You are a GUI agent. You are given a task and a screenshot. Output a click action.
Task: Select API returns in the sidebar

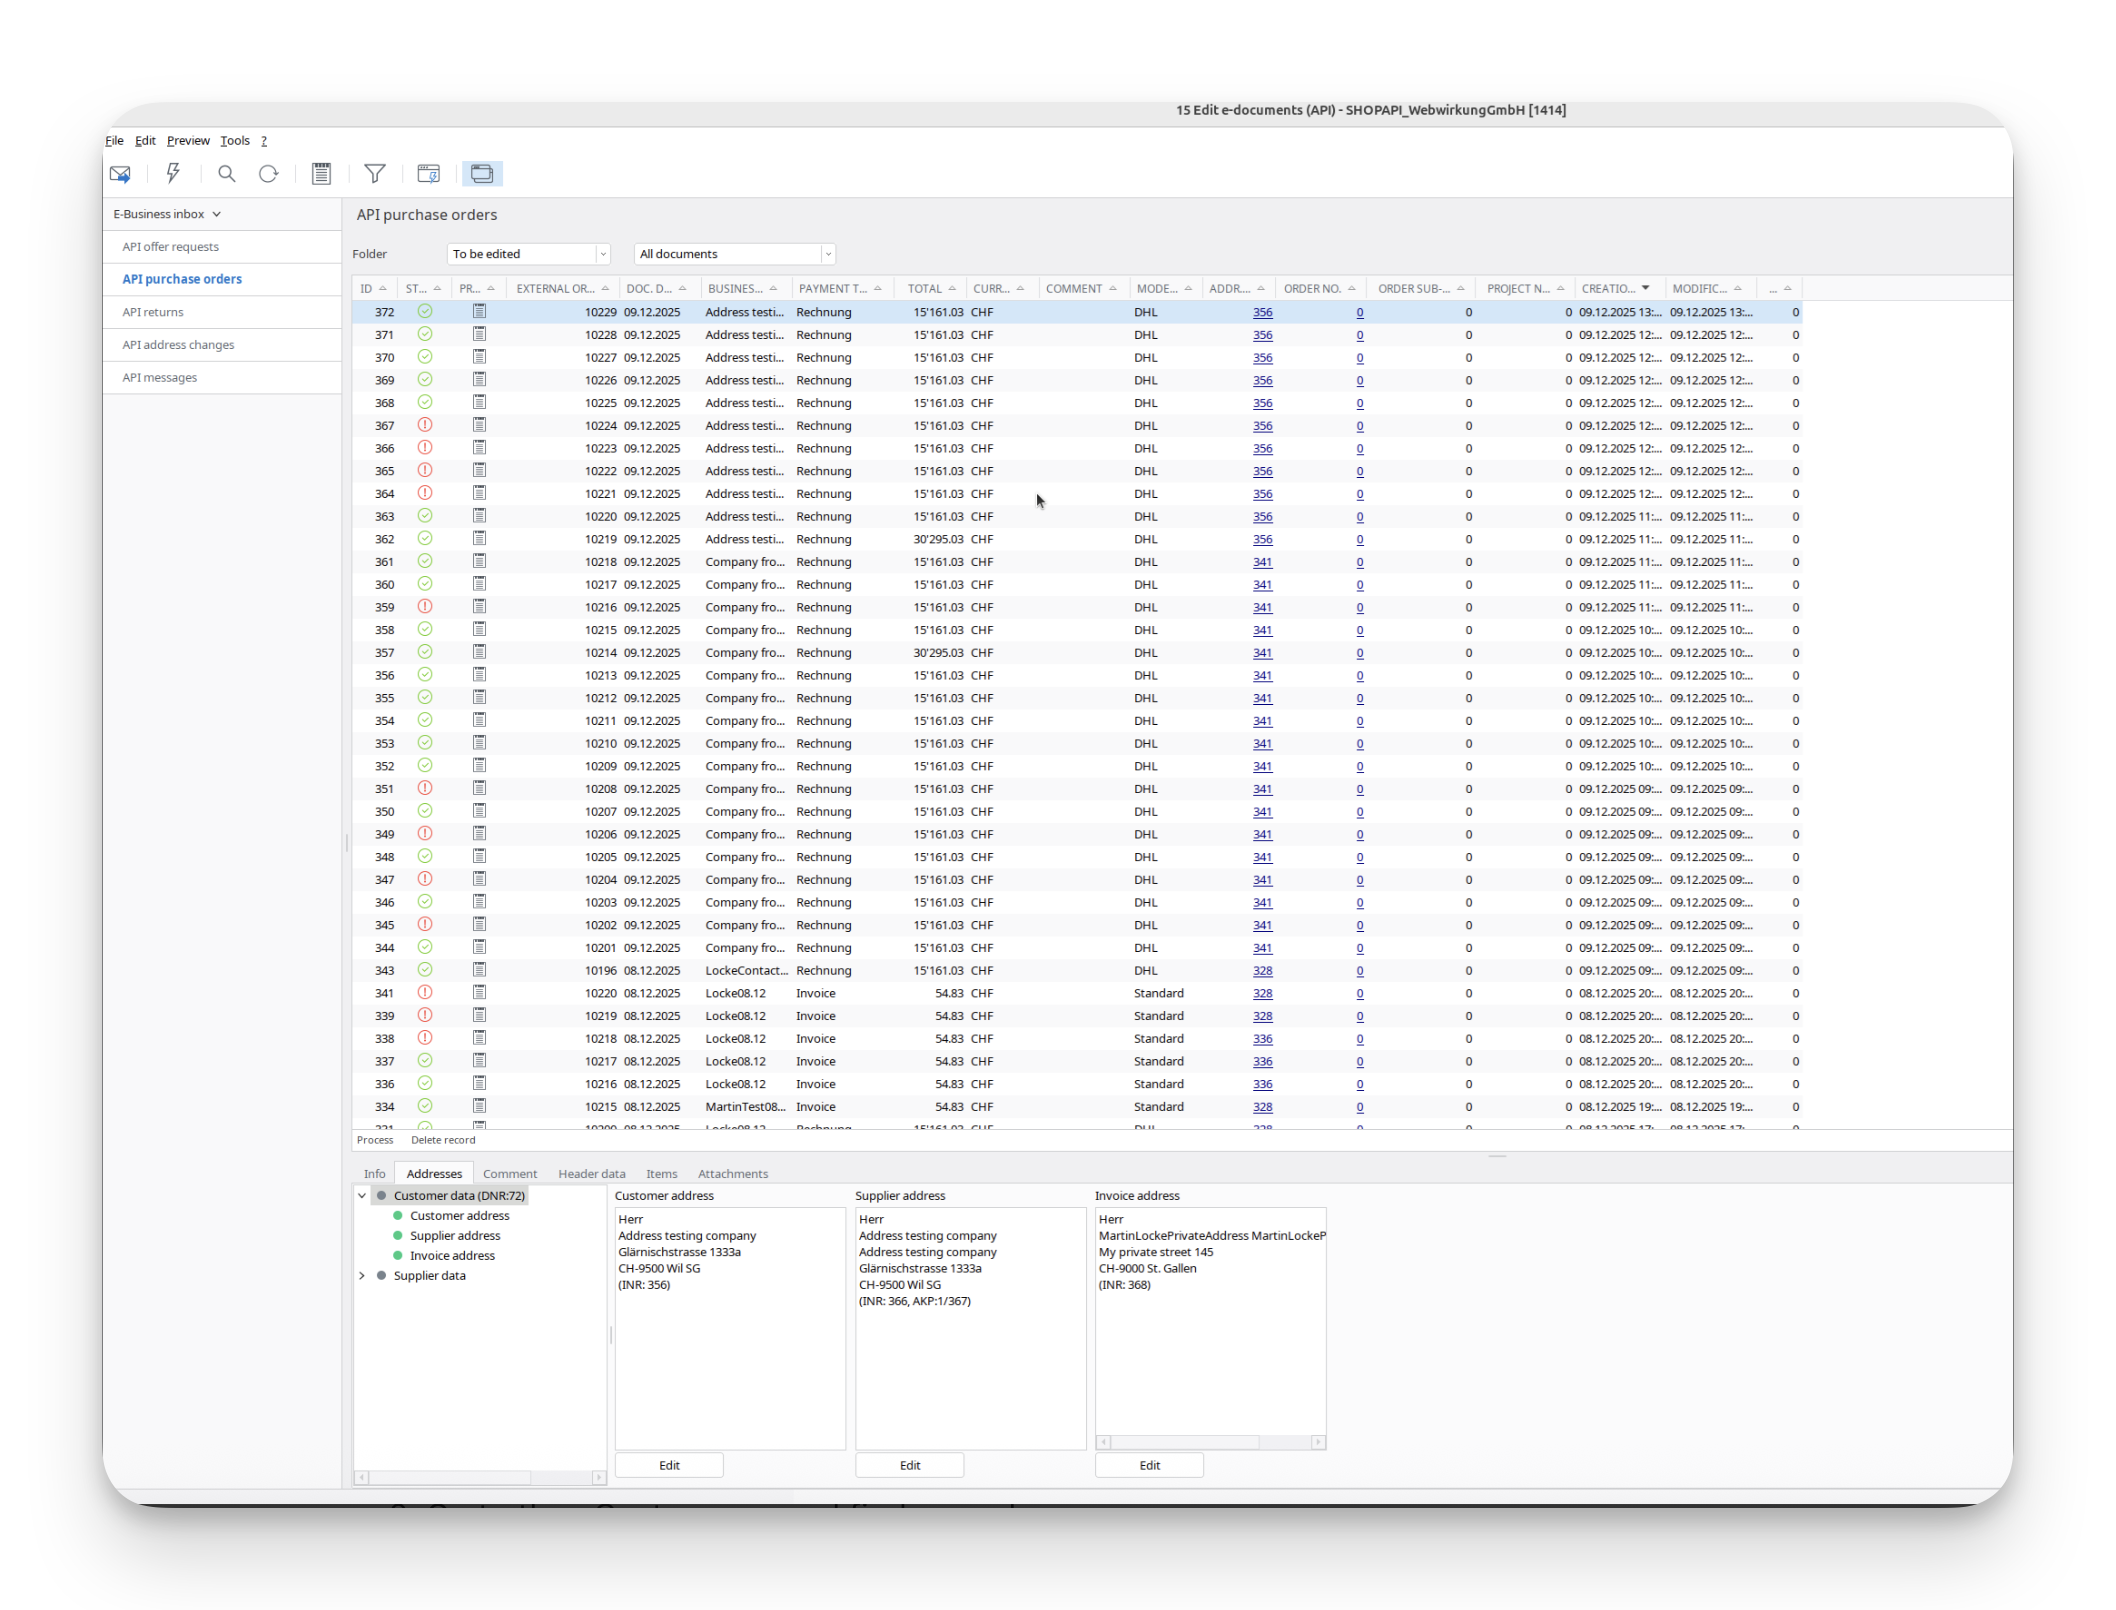click(x=153, y=312)
